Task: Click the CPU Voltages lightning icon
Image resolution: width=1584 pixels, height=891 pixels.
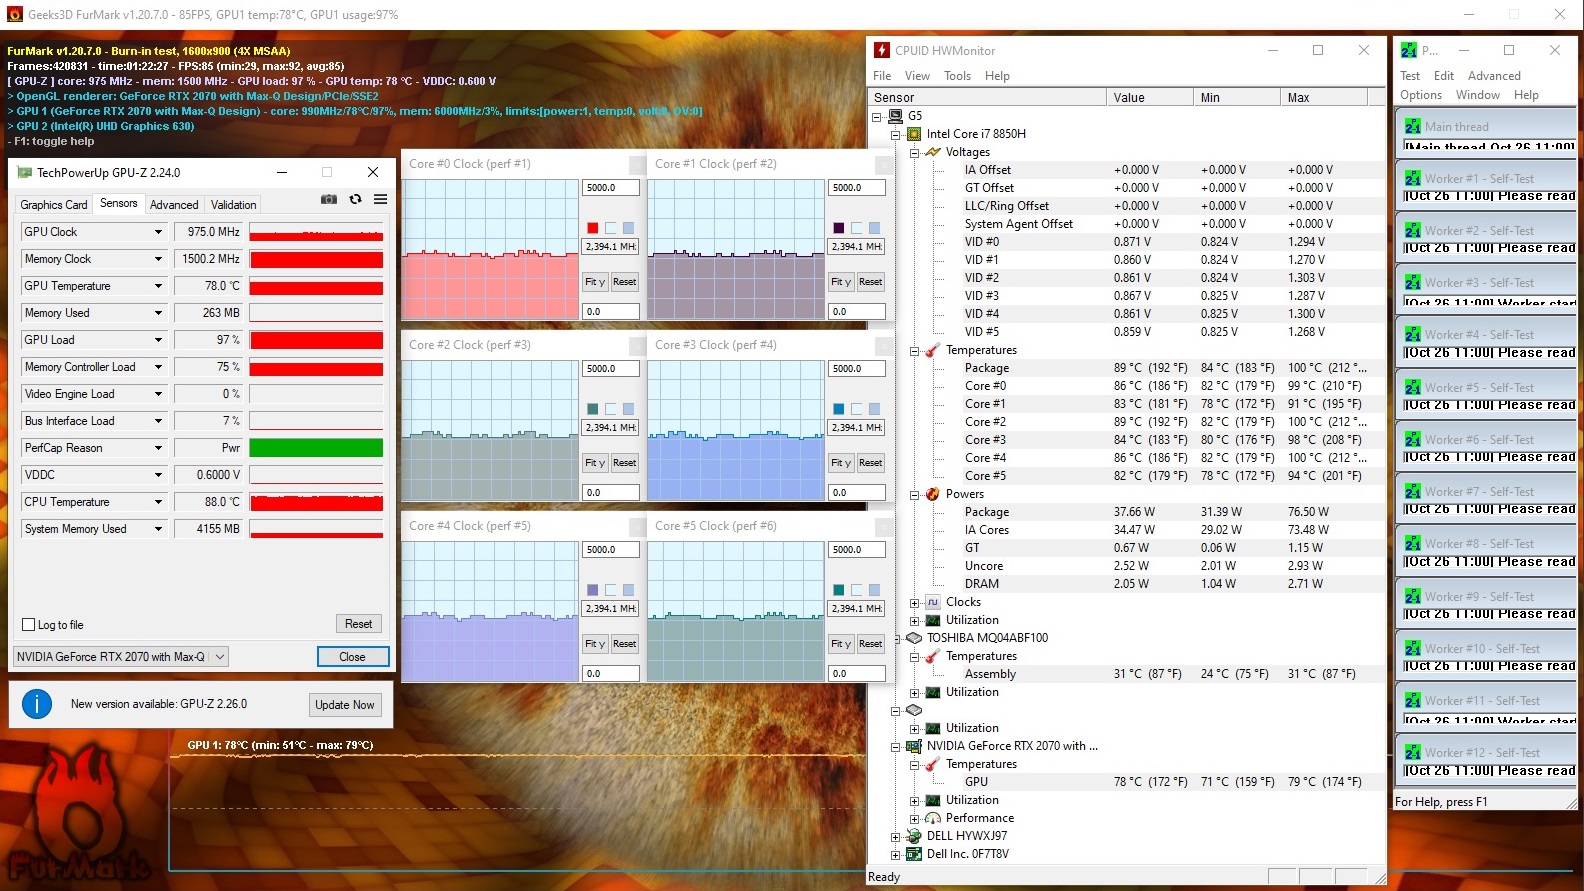Action: coord(933,152)
